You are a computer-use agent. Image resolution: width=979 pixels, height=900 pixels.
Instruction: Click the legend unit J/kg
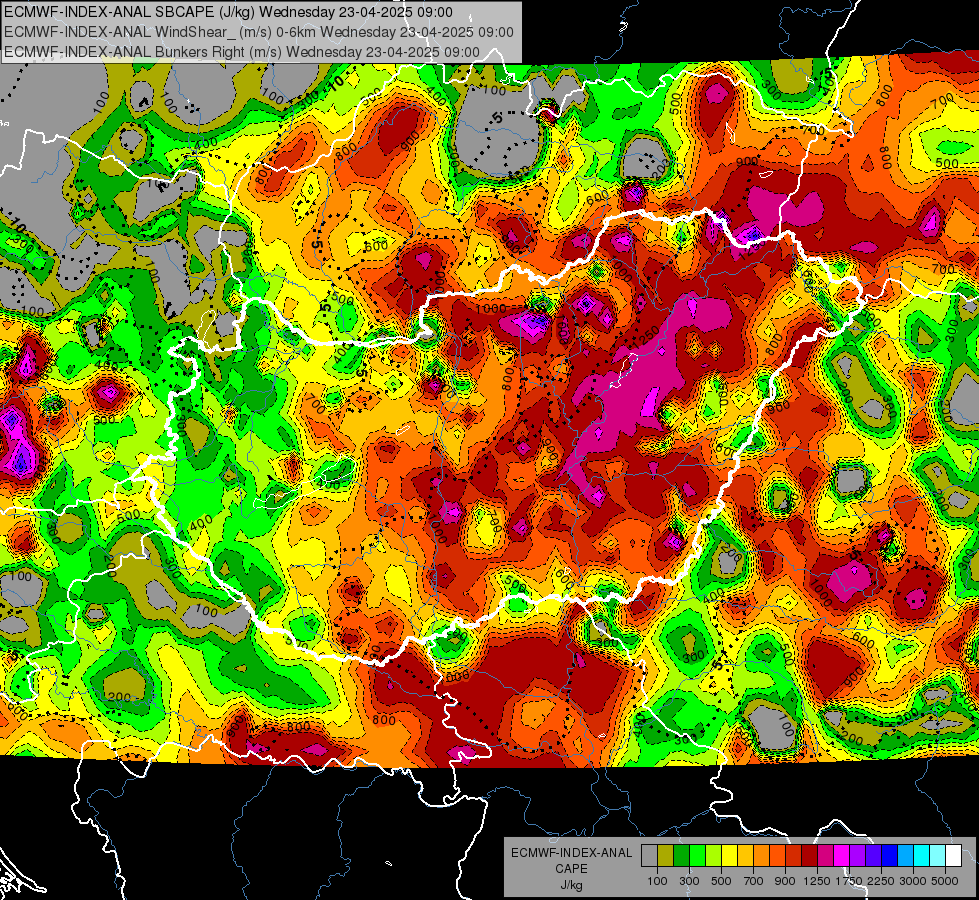pyautogui.click(x=571, y=885)
